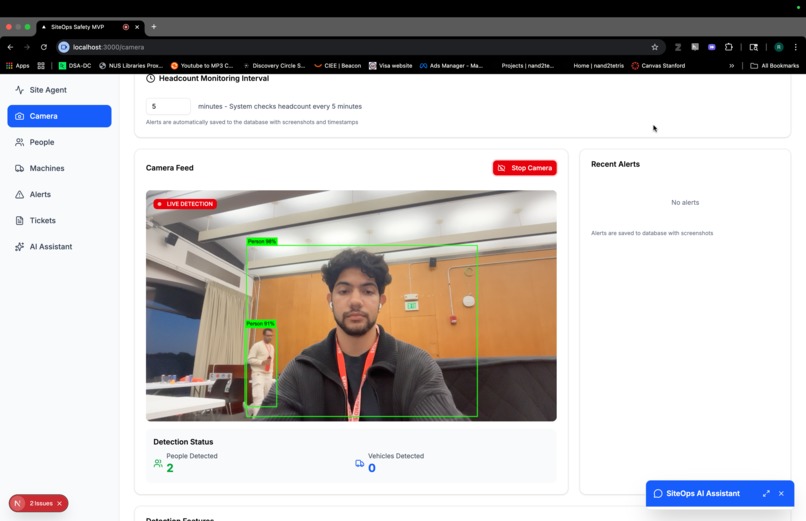Image resolution: width=806 pixels, height=521 pixels.
Task: Click the Z extension icon in toolbar
Action: pyautogui.click(x=678, y=47)
